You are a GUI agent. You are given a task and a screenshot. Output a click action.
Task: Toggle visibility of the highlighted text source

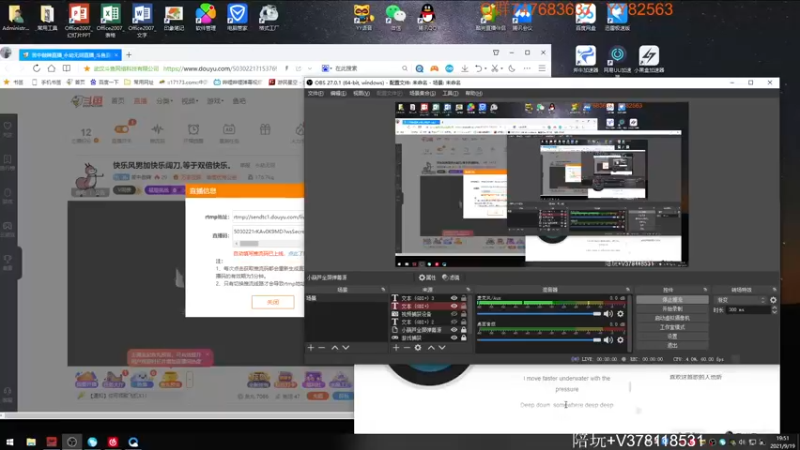pos(454,306)
